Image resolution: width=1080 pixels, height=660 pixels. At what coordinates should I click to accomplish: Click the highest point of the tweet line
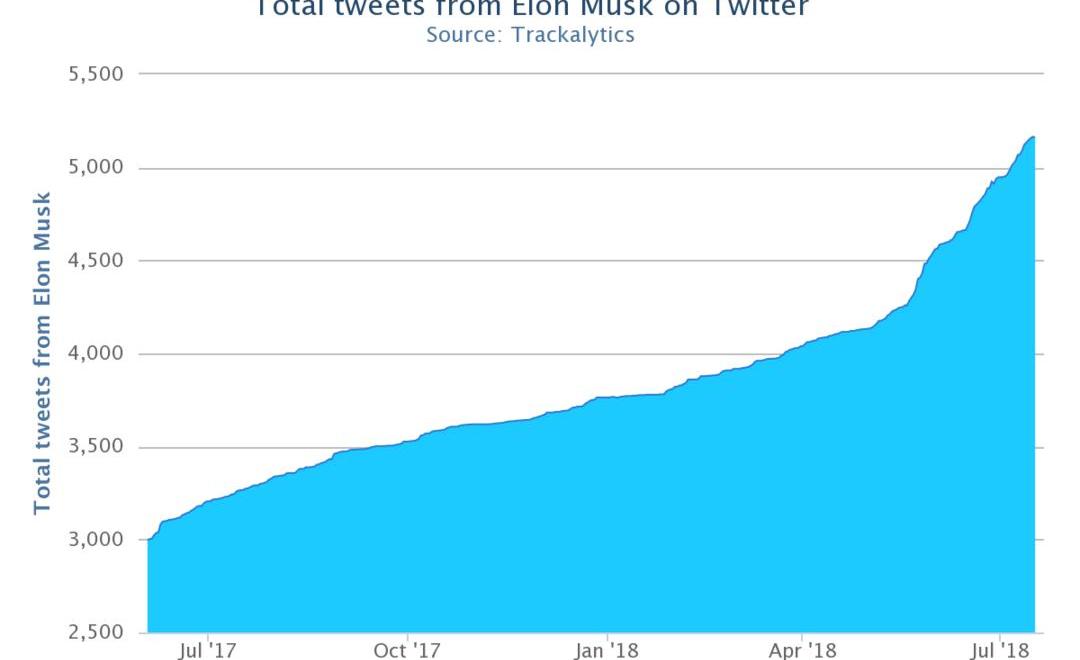[1033, 137]
